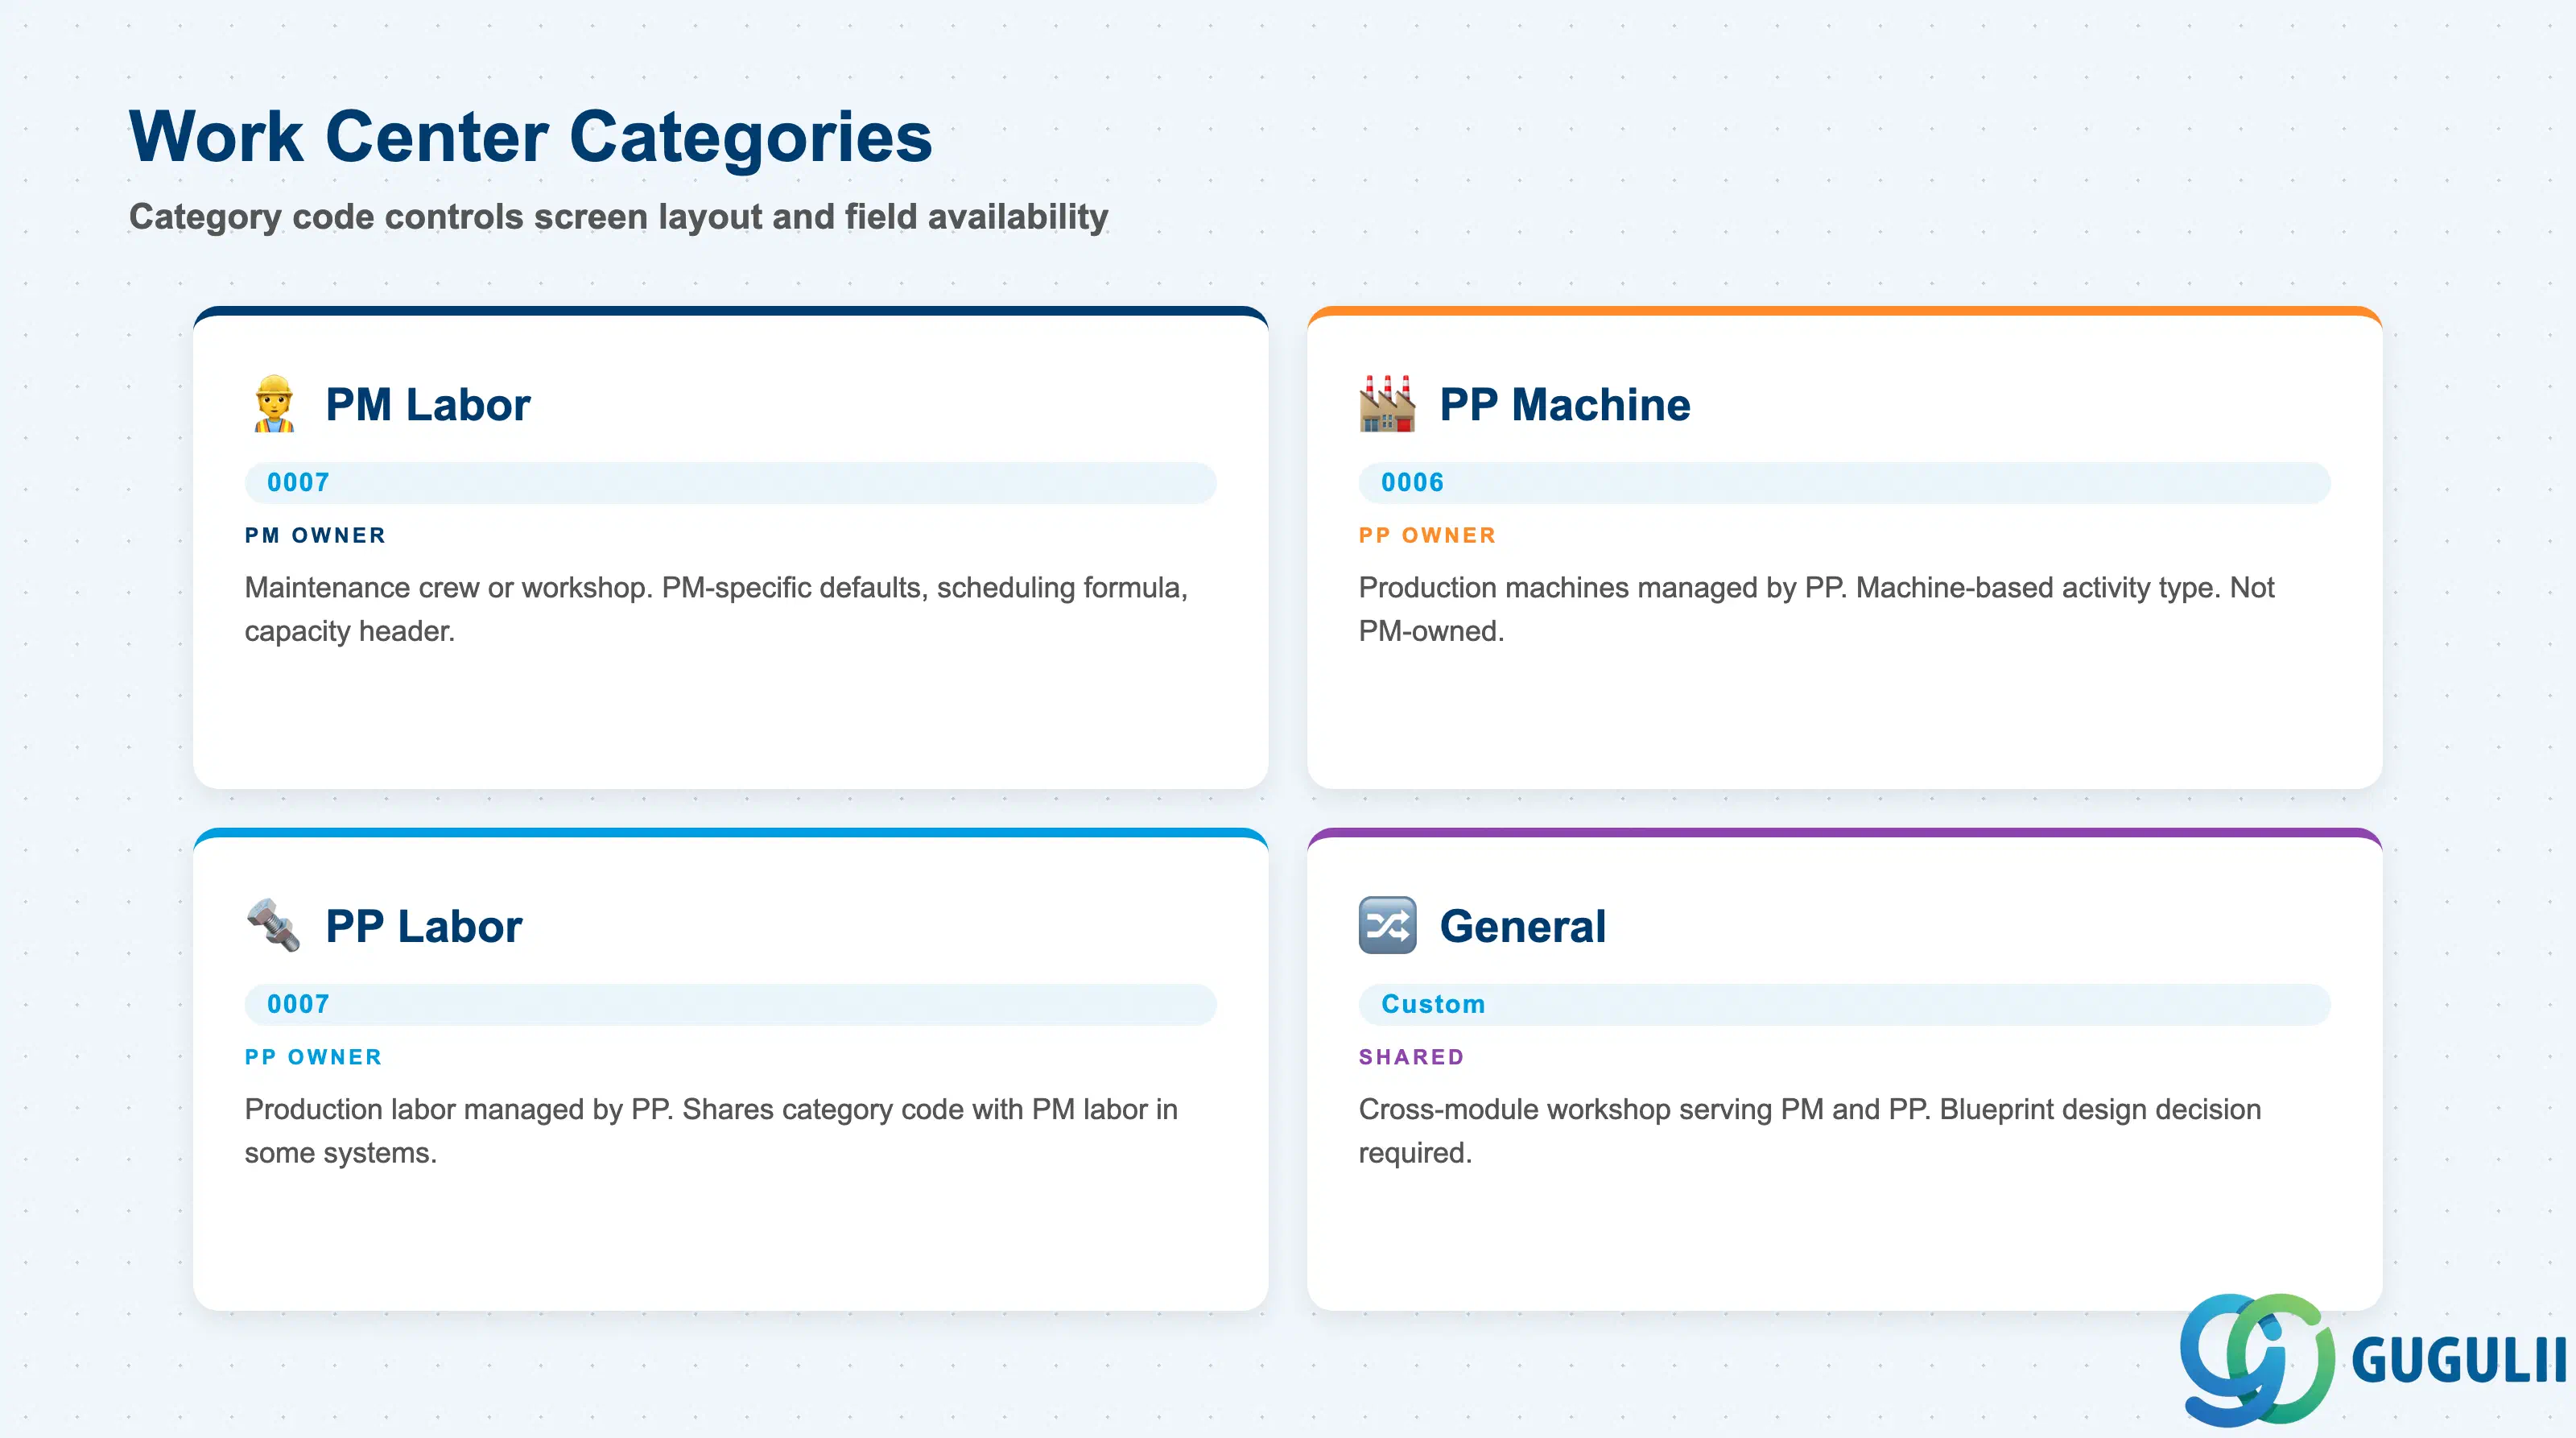Viewport: 2576px width, 1438px height.
Task: Click the GUGULII logo
Action: pos(2372,1359)
